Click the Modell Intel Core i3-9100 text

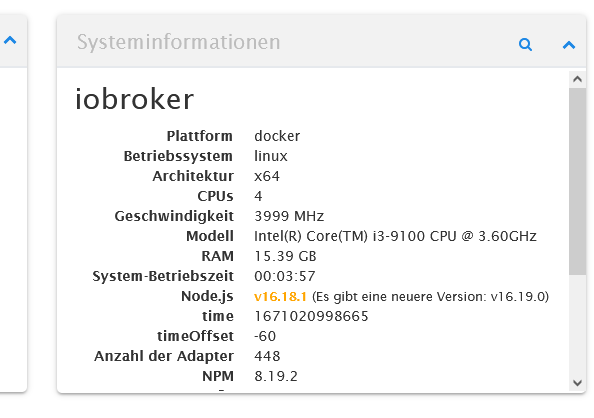[x=395, y=236]
